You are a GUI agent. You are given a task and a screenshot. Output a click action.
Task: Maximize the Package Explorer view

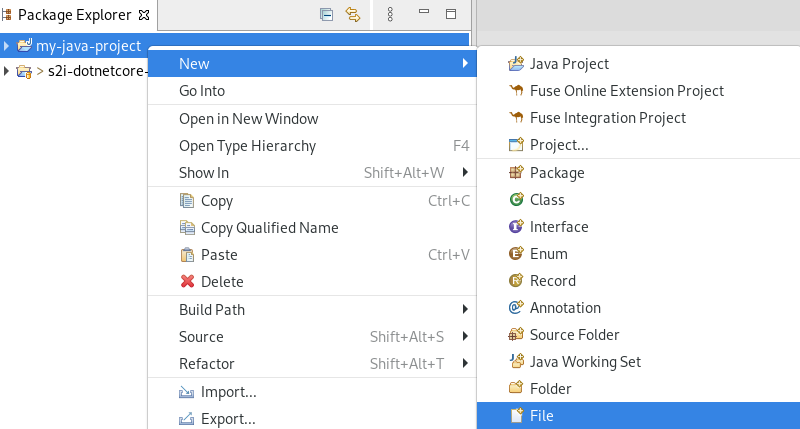(450, 14)
